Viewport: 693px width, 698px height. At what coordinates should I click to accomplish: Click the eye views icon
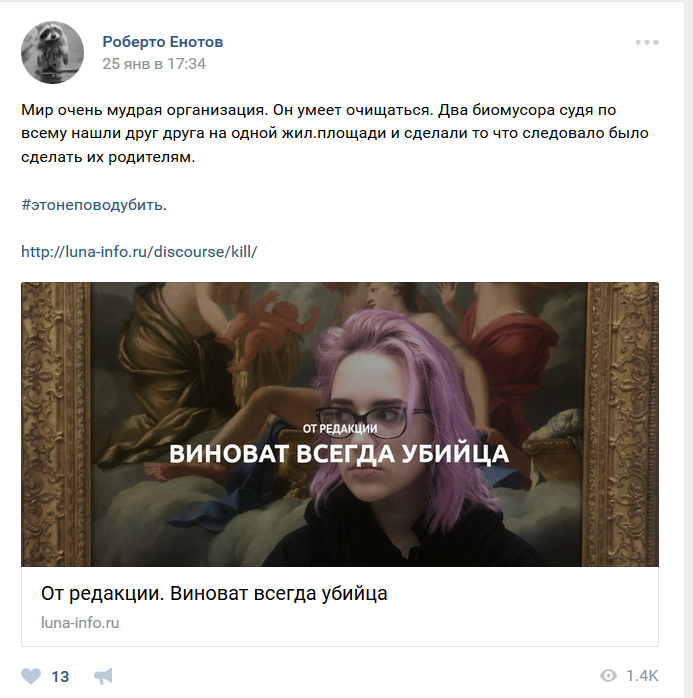pos(608,676)
